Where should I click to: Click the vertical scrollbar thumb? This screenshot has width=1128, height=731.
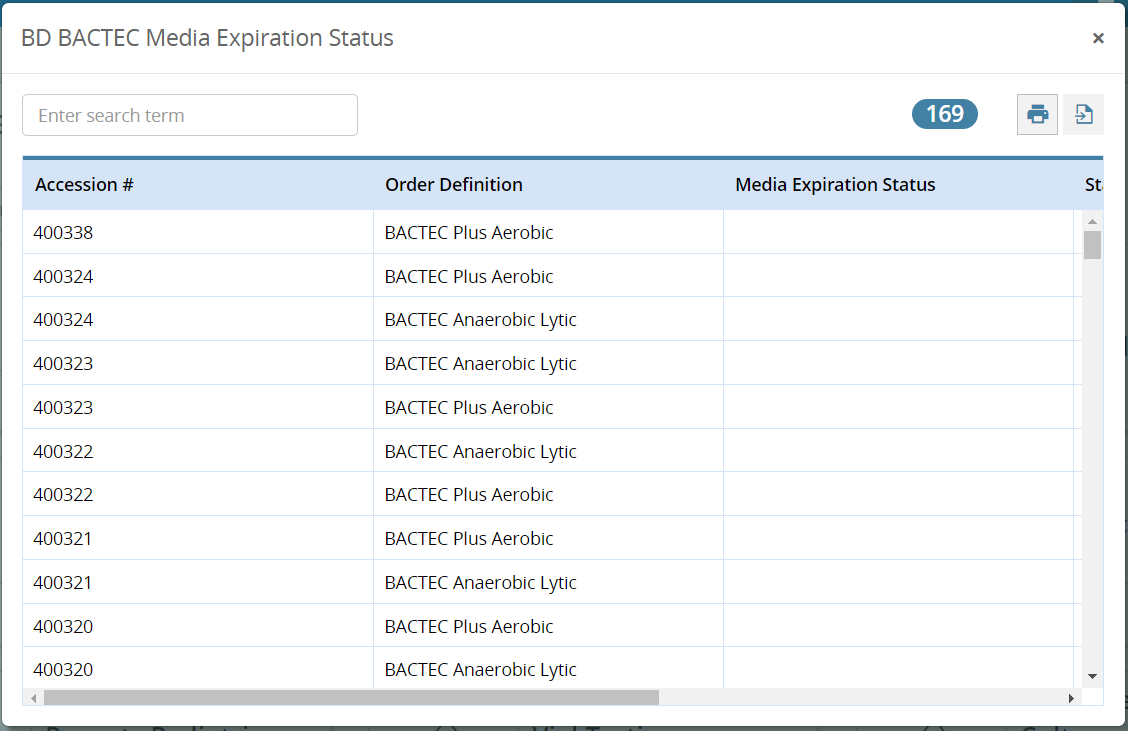(x=1092, y=245)
